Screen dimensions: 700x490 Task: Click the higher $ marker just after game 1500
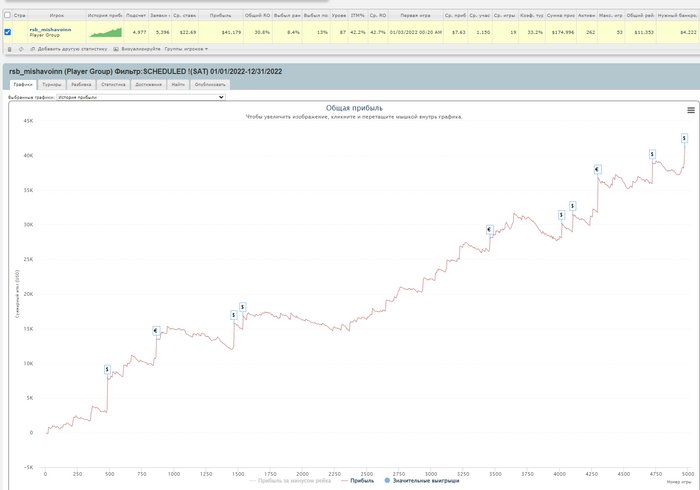pyautogui.click(x=242, y=307)
